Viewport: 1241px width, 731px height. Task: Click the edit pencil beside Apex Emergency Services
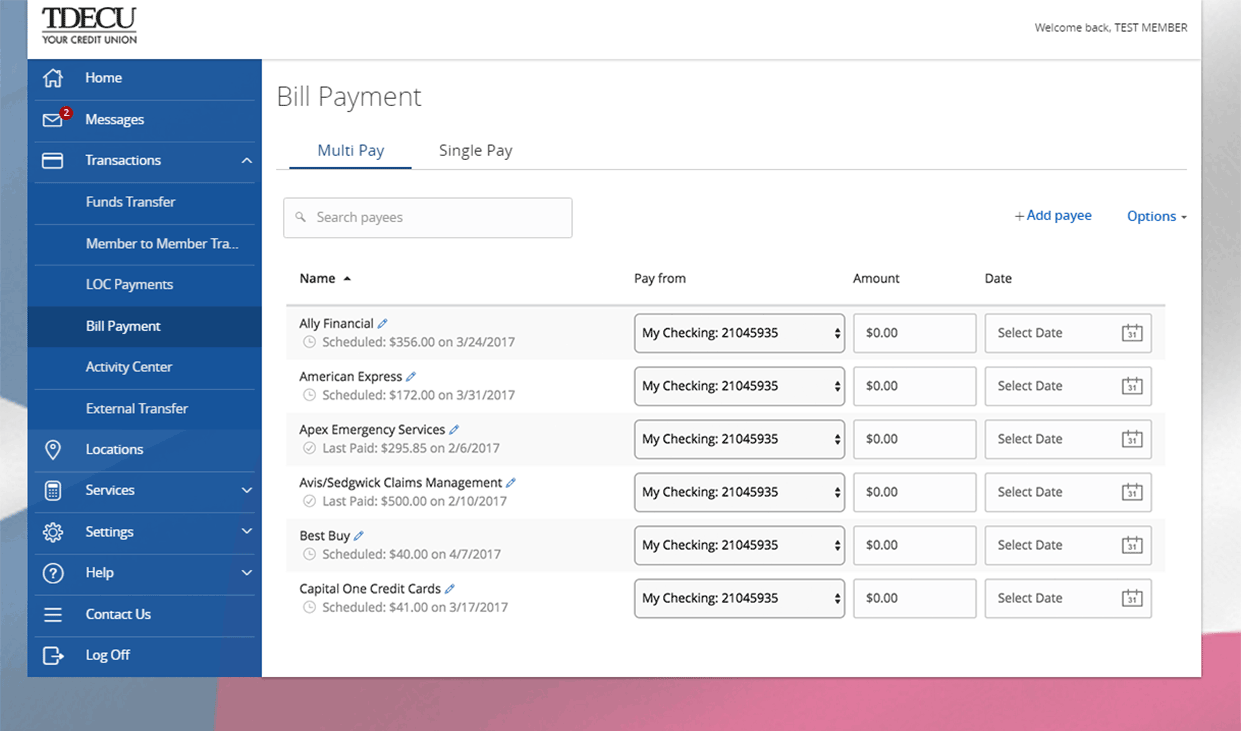click(x=454, y=430)
